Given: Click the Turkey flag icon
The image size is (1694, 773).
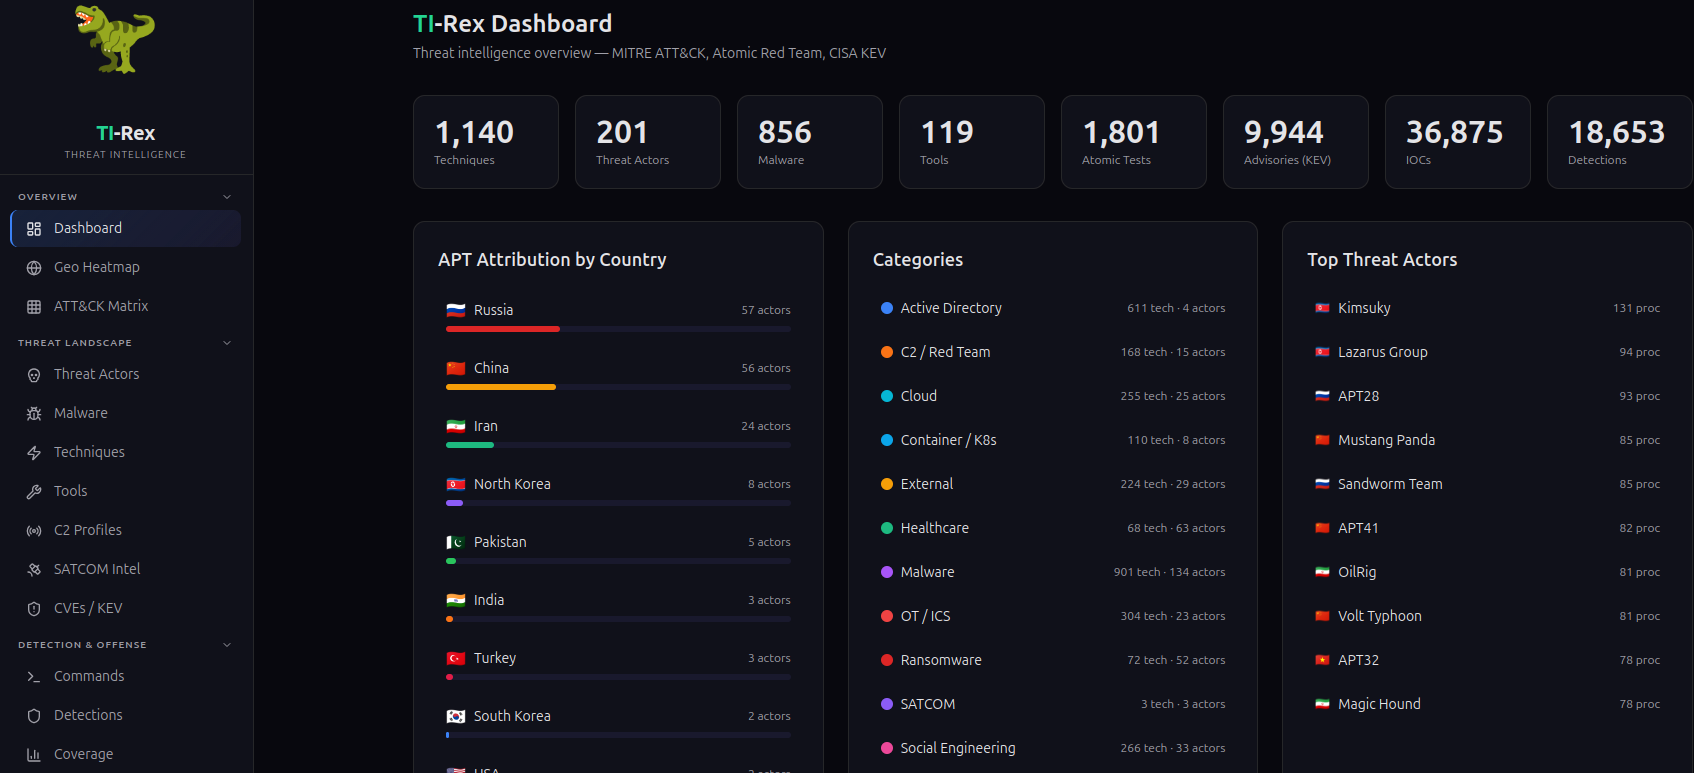Looking at the screenshot, I should pos(456,658).
